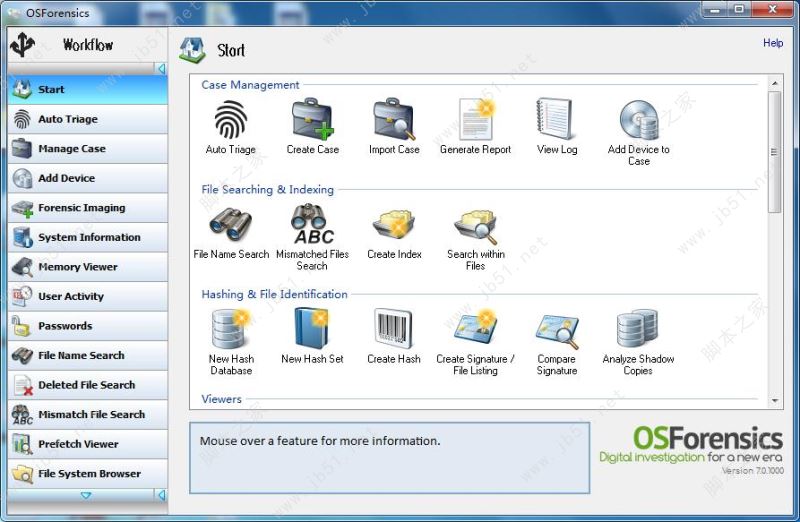This screenshot has height=522, width=800.
Task: Open Prefetch Viewer from sidebar
Action: (x=88, y=445)
